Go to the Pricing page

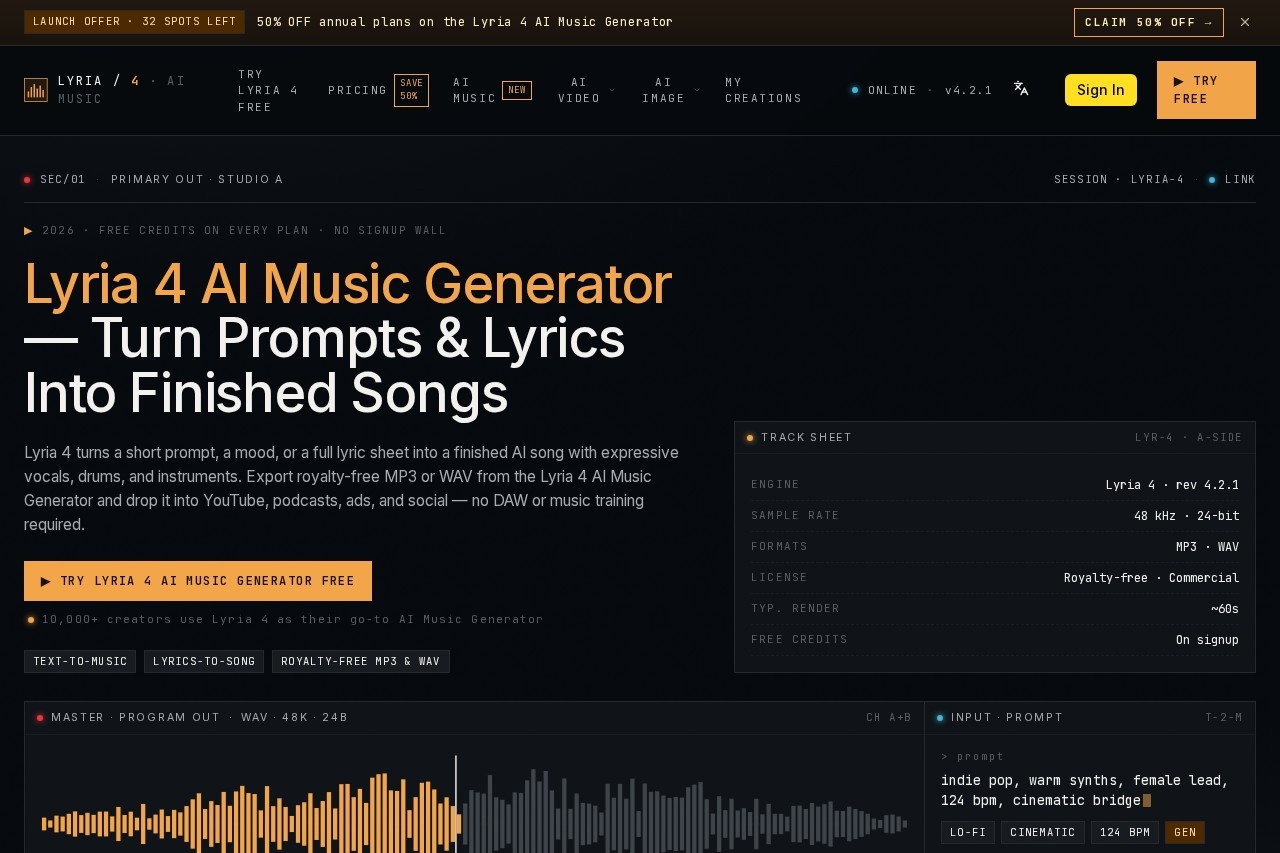[x=357, y=90]
